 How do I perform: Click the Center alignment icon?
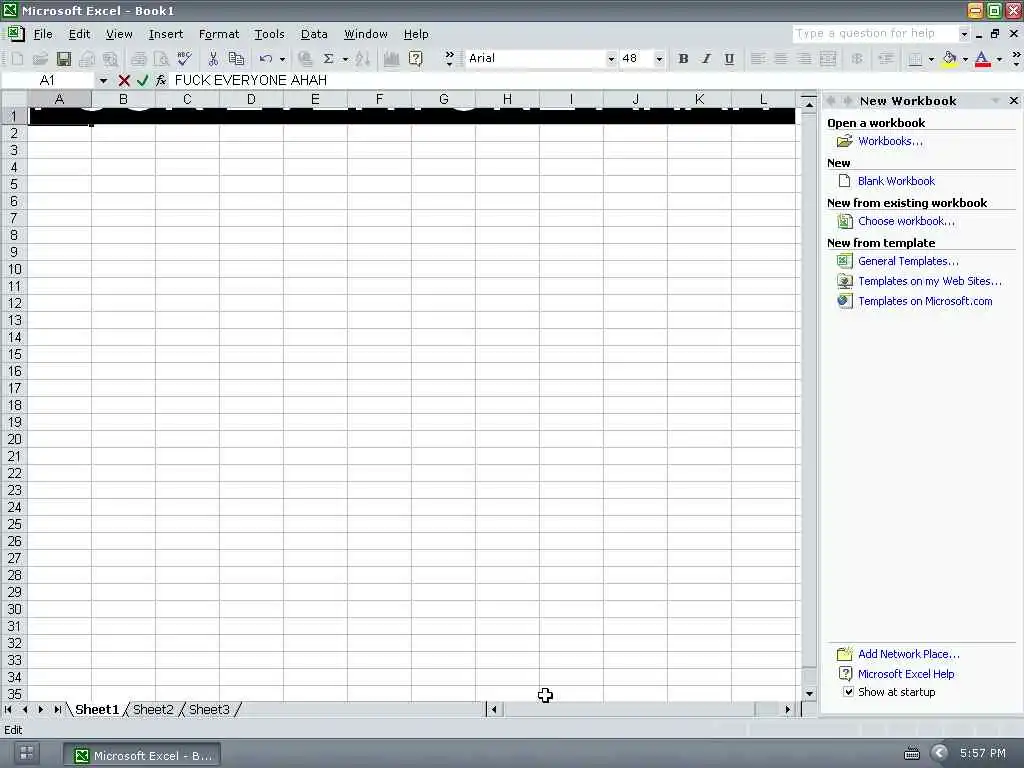click(x=780, y=59)
